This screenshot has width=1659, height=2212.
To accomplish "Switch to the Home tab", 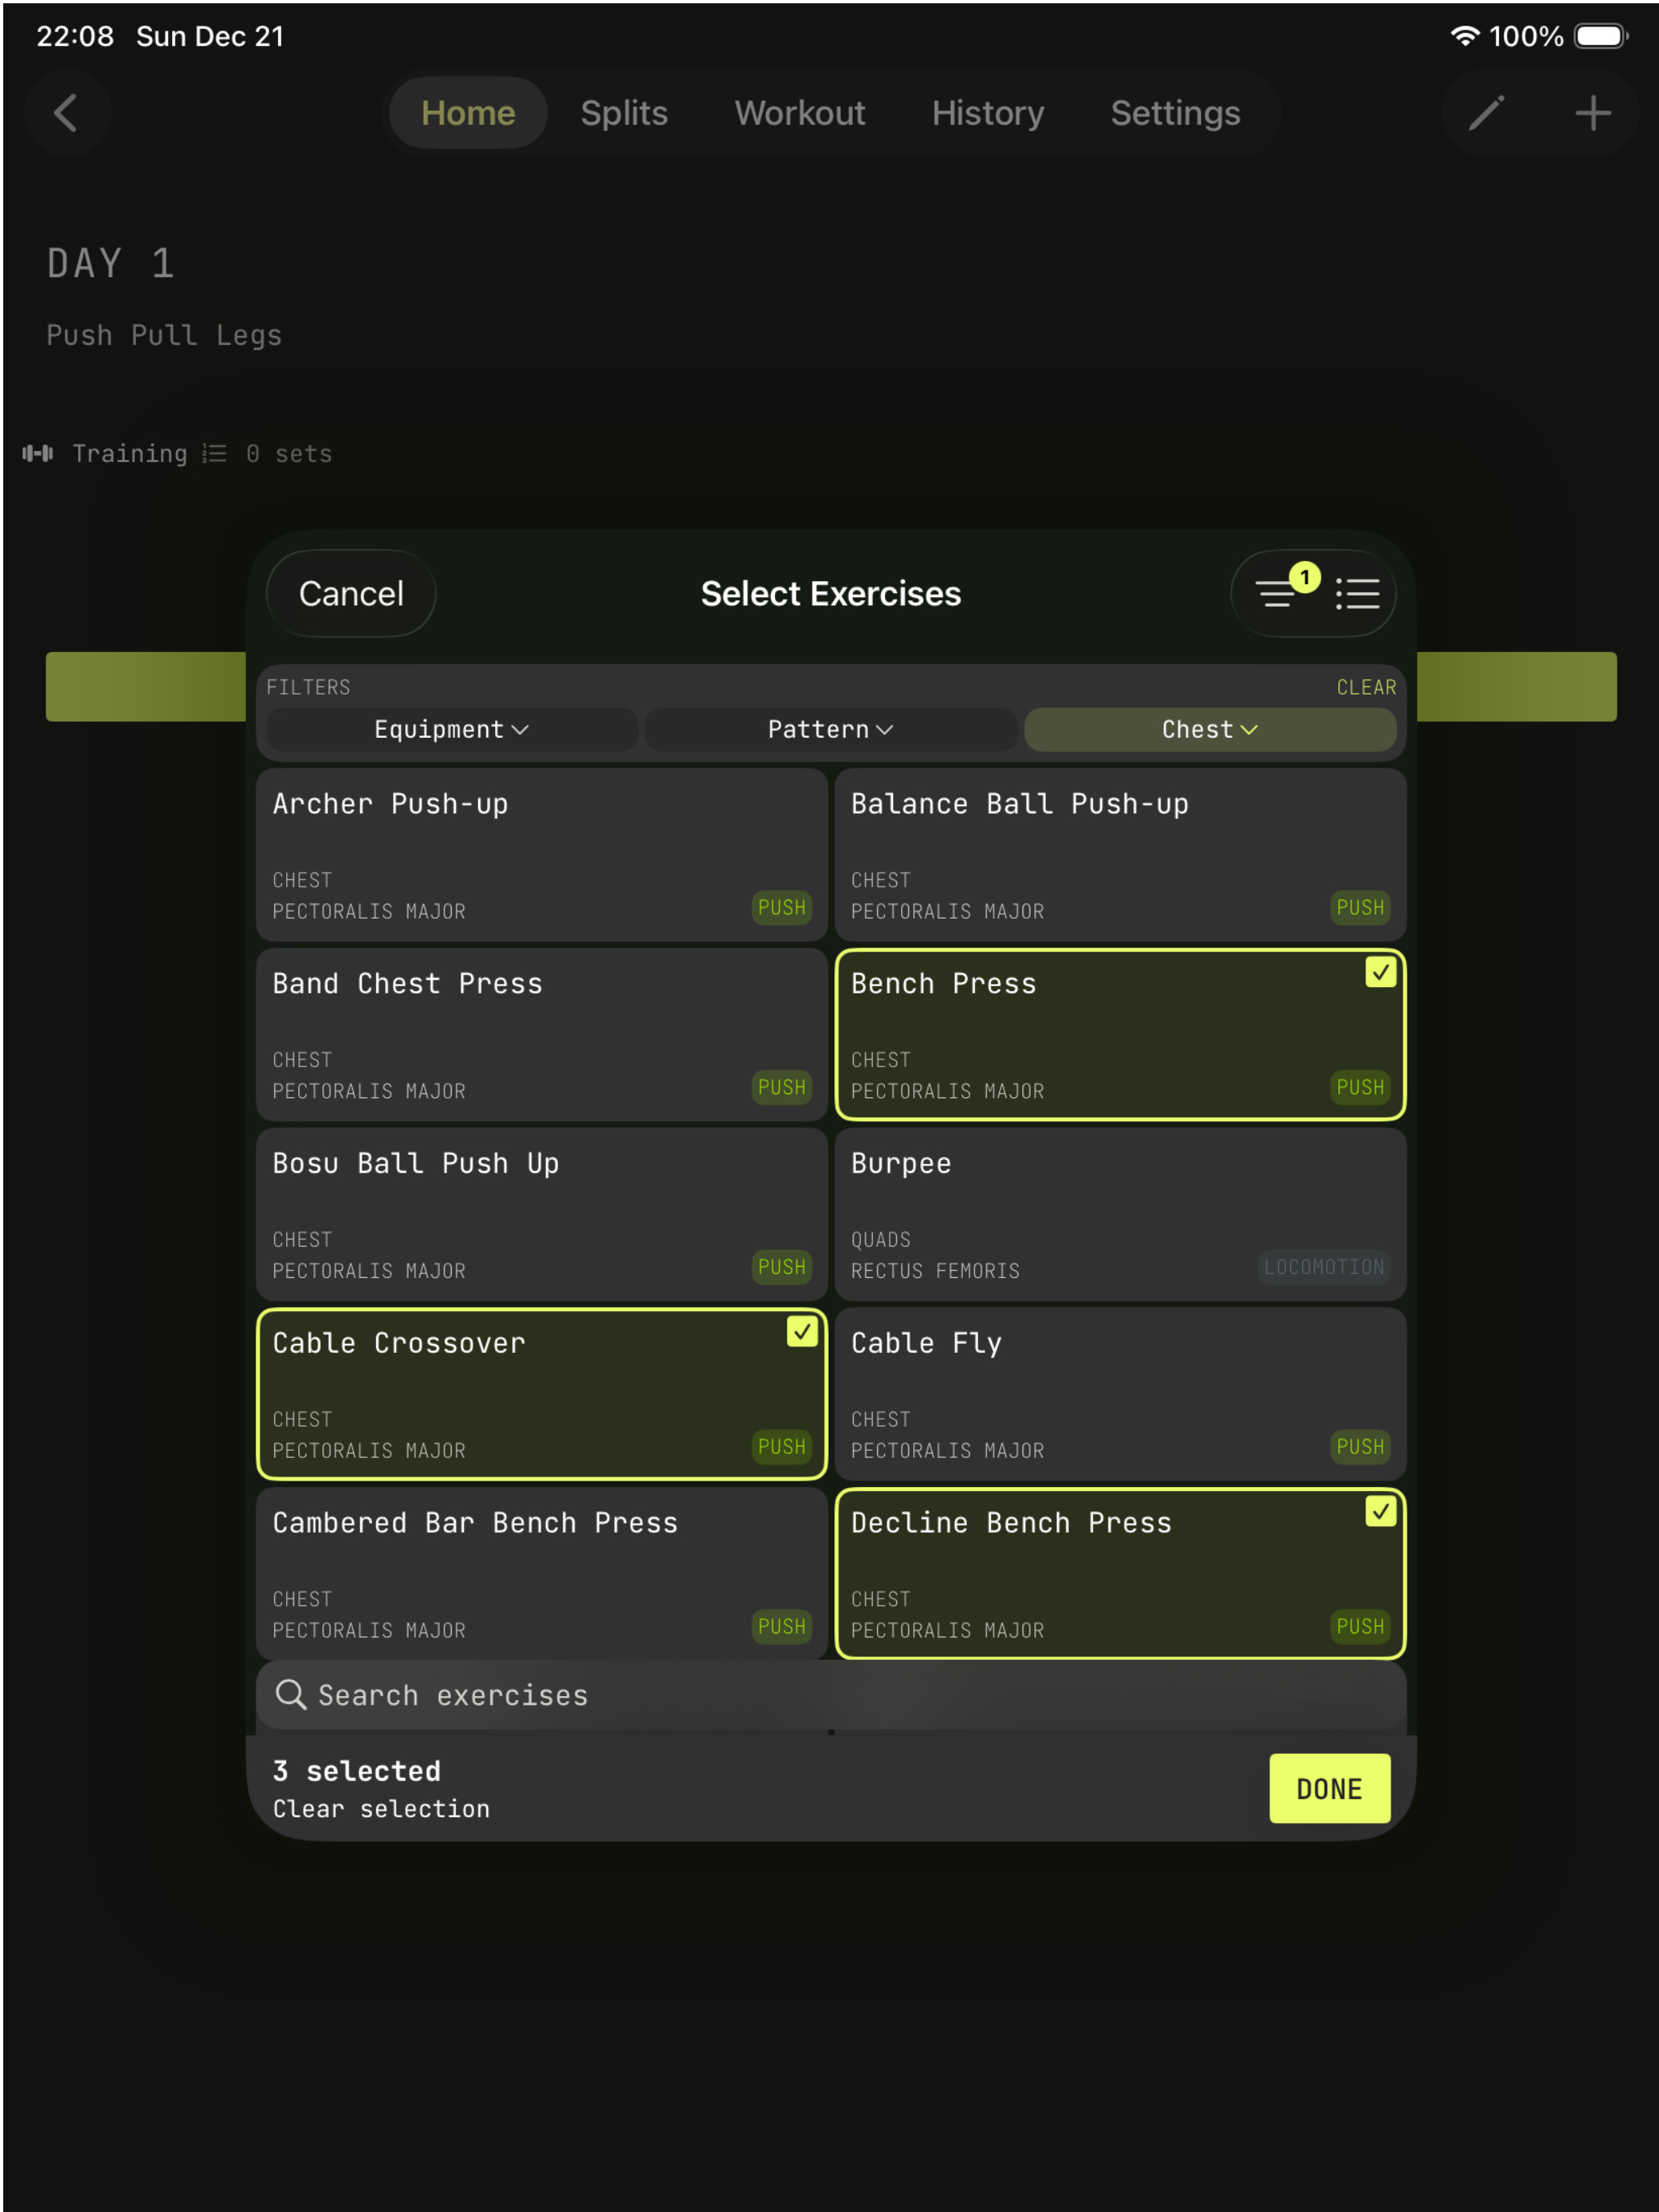I will tap(468, 113).
